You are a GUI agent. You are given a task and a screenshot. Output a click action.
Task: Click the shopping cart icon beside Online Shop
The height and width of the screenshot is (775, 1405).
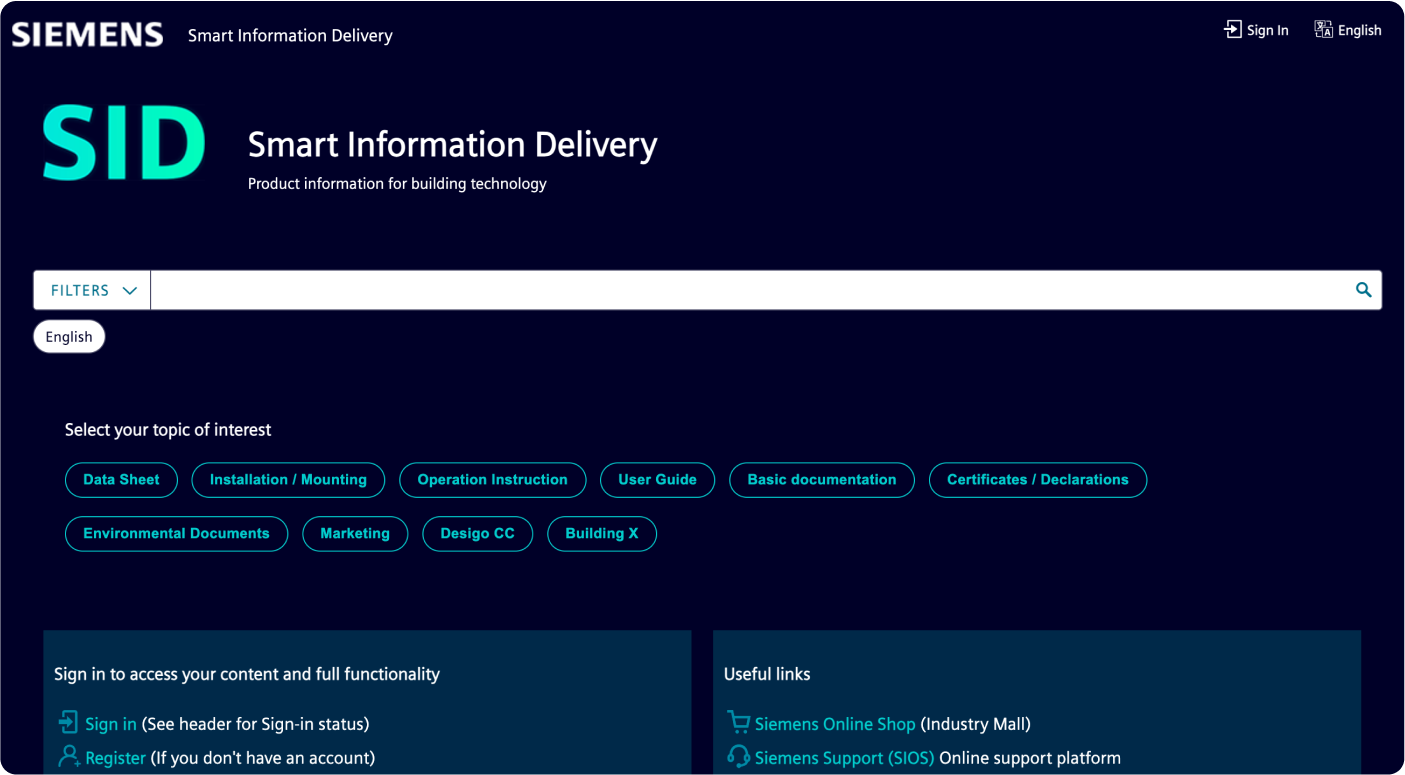(x=738, y=723)
